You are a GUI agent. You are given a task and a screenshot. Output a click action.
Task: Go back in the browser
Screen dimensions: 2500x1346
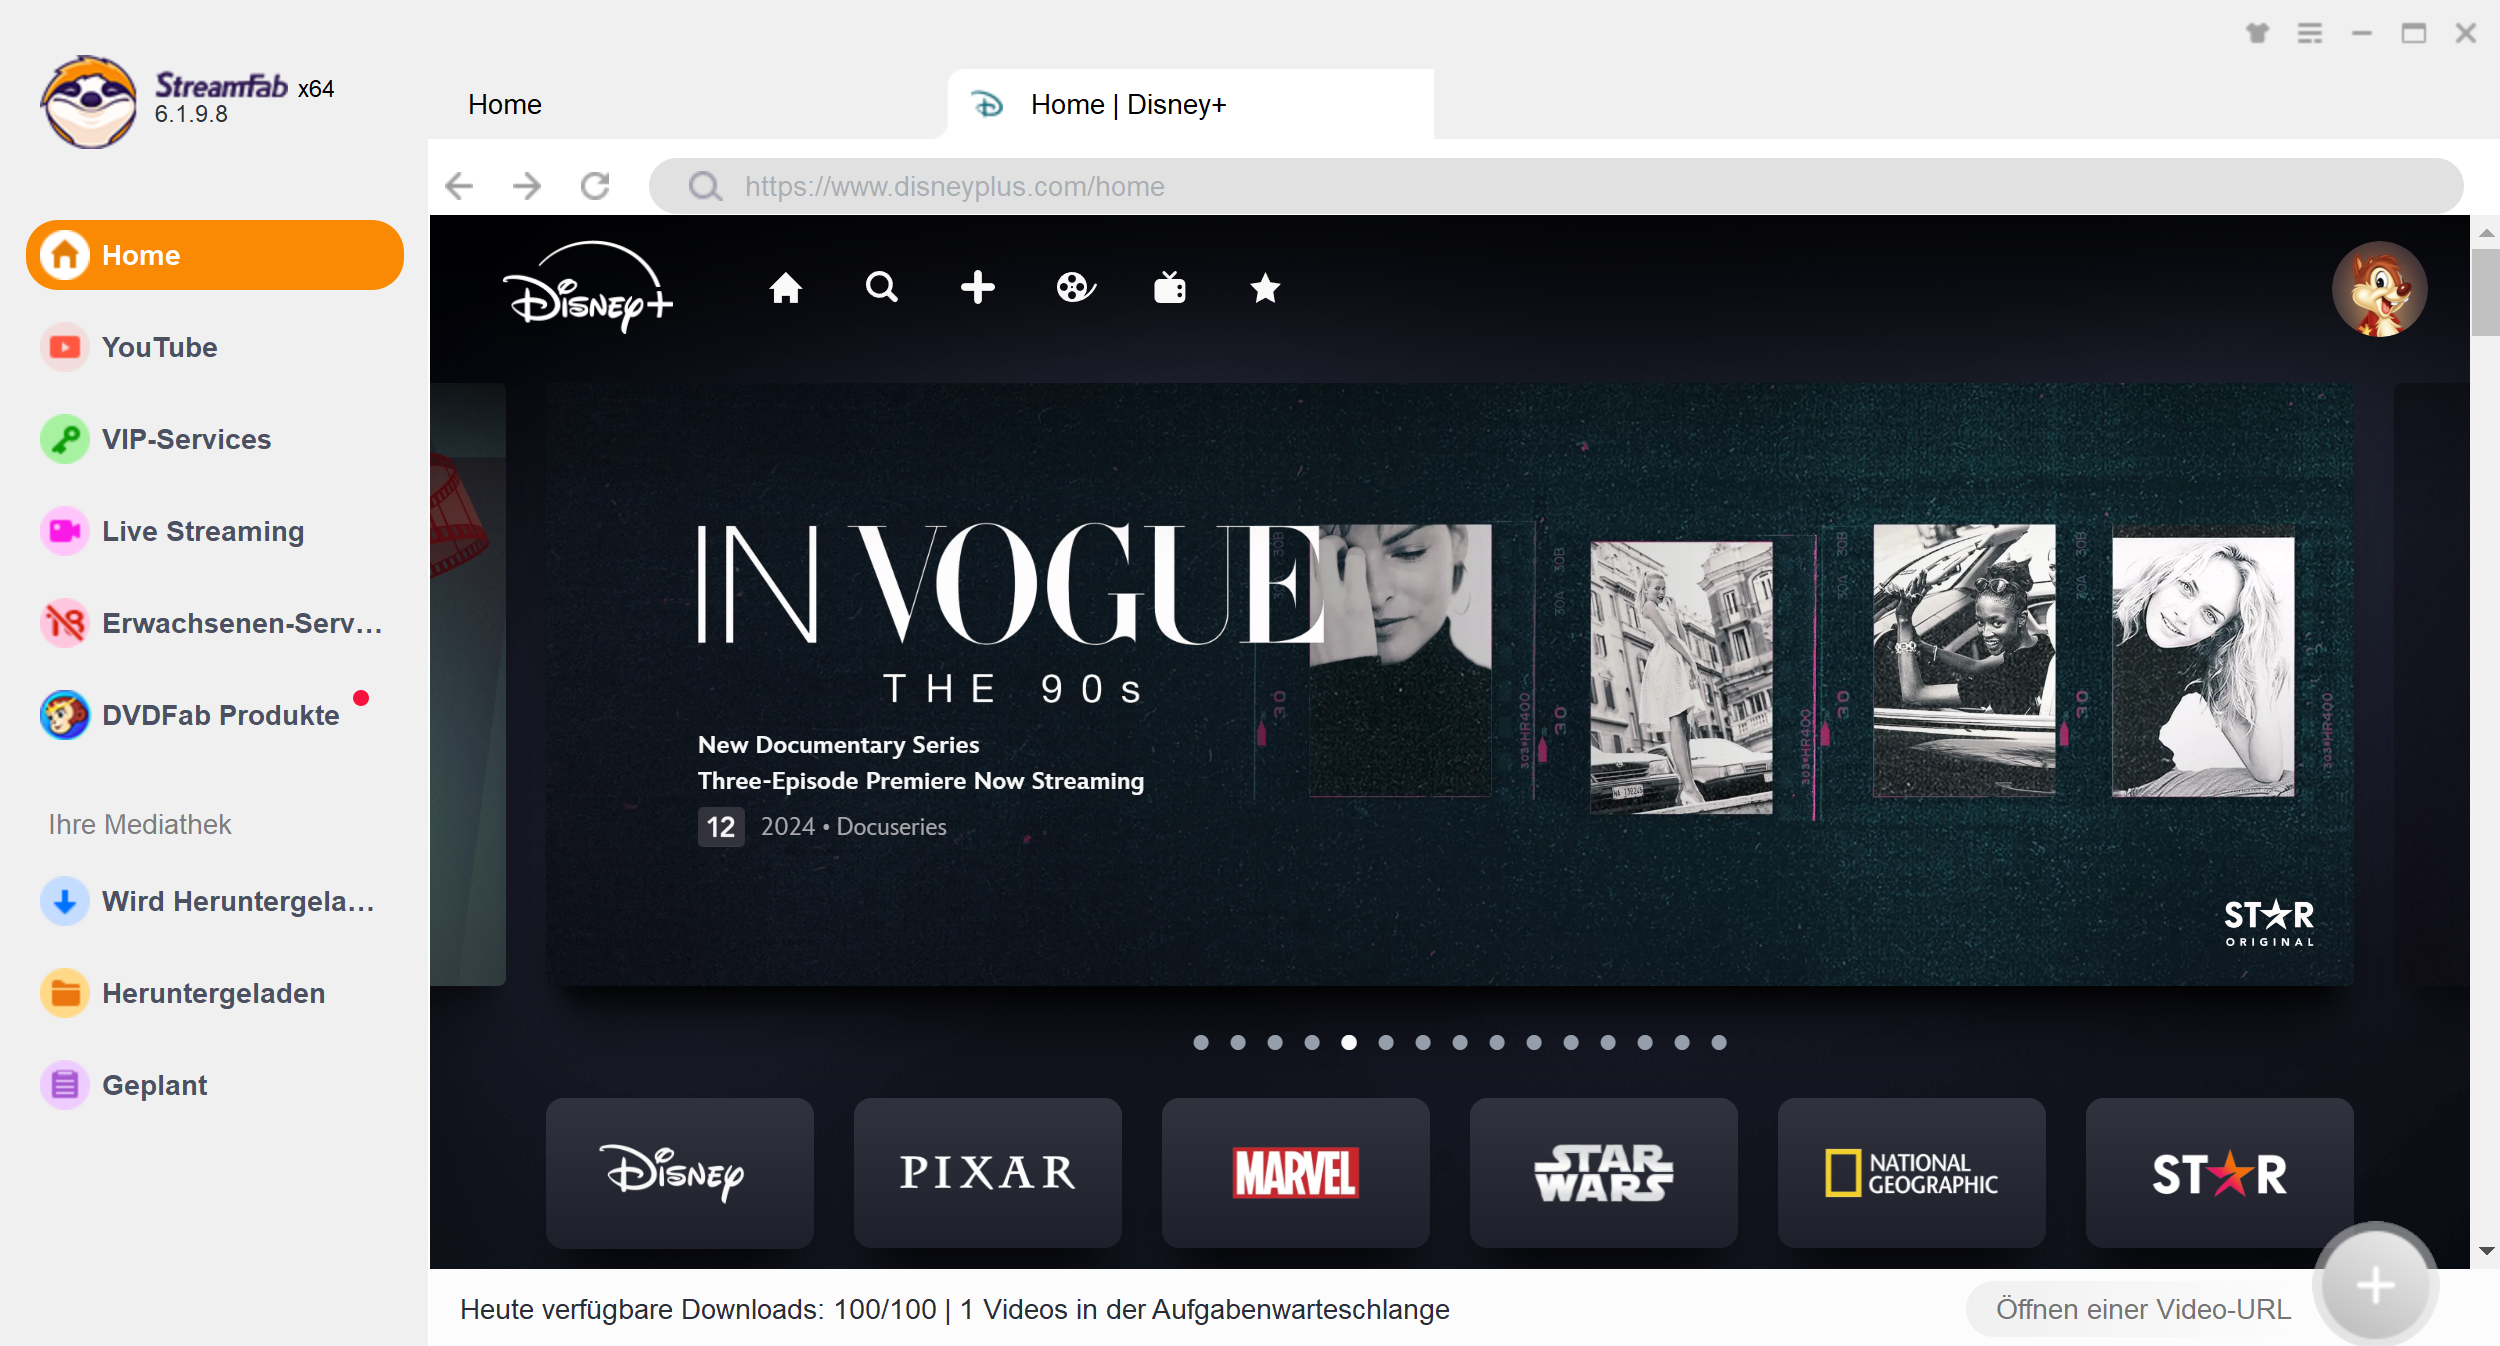pyautogui.click(x=459, y=186)
